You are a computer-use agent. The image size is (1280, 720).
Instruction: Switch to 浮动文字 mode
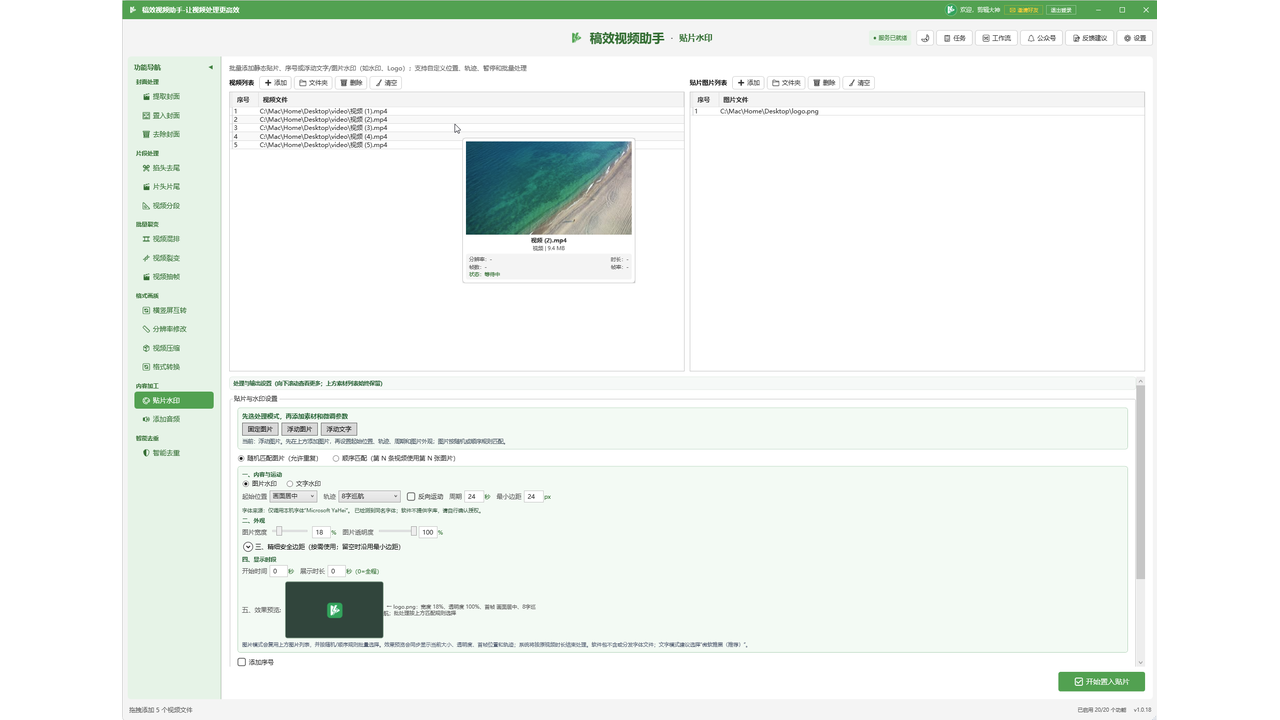[x=339, y=429]
